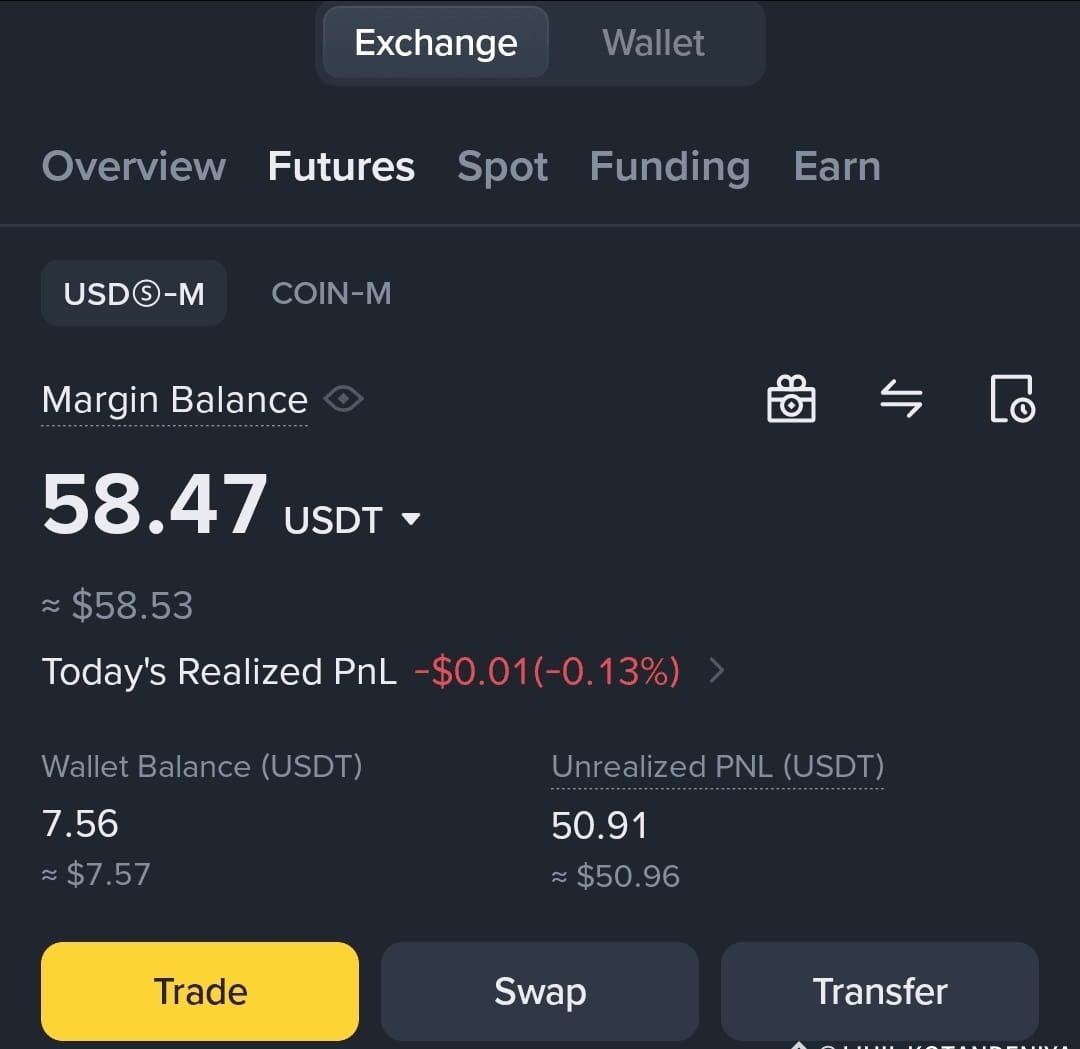Select the USDⓈ-M futures option

click(134, 293)
